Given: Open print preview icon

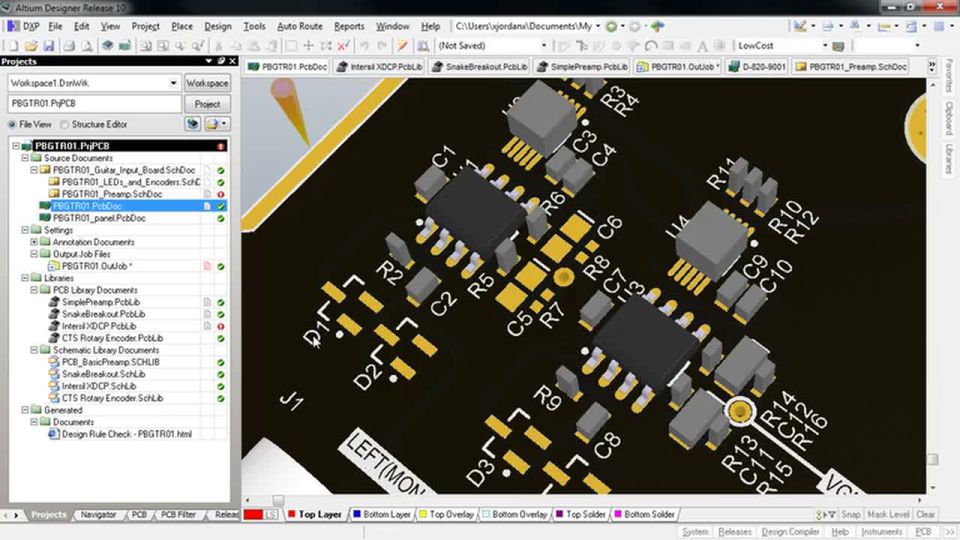Looking at the screenshot, I should 87,46.
